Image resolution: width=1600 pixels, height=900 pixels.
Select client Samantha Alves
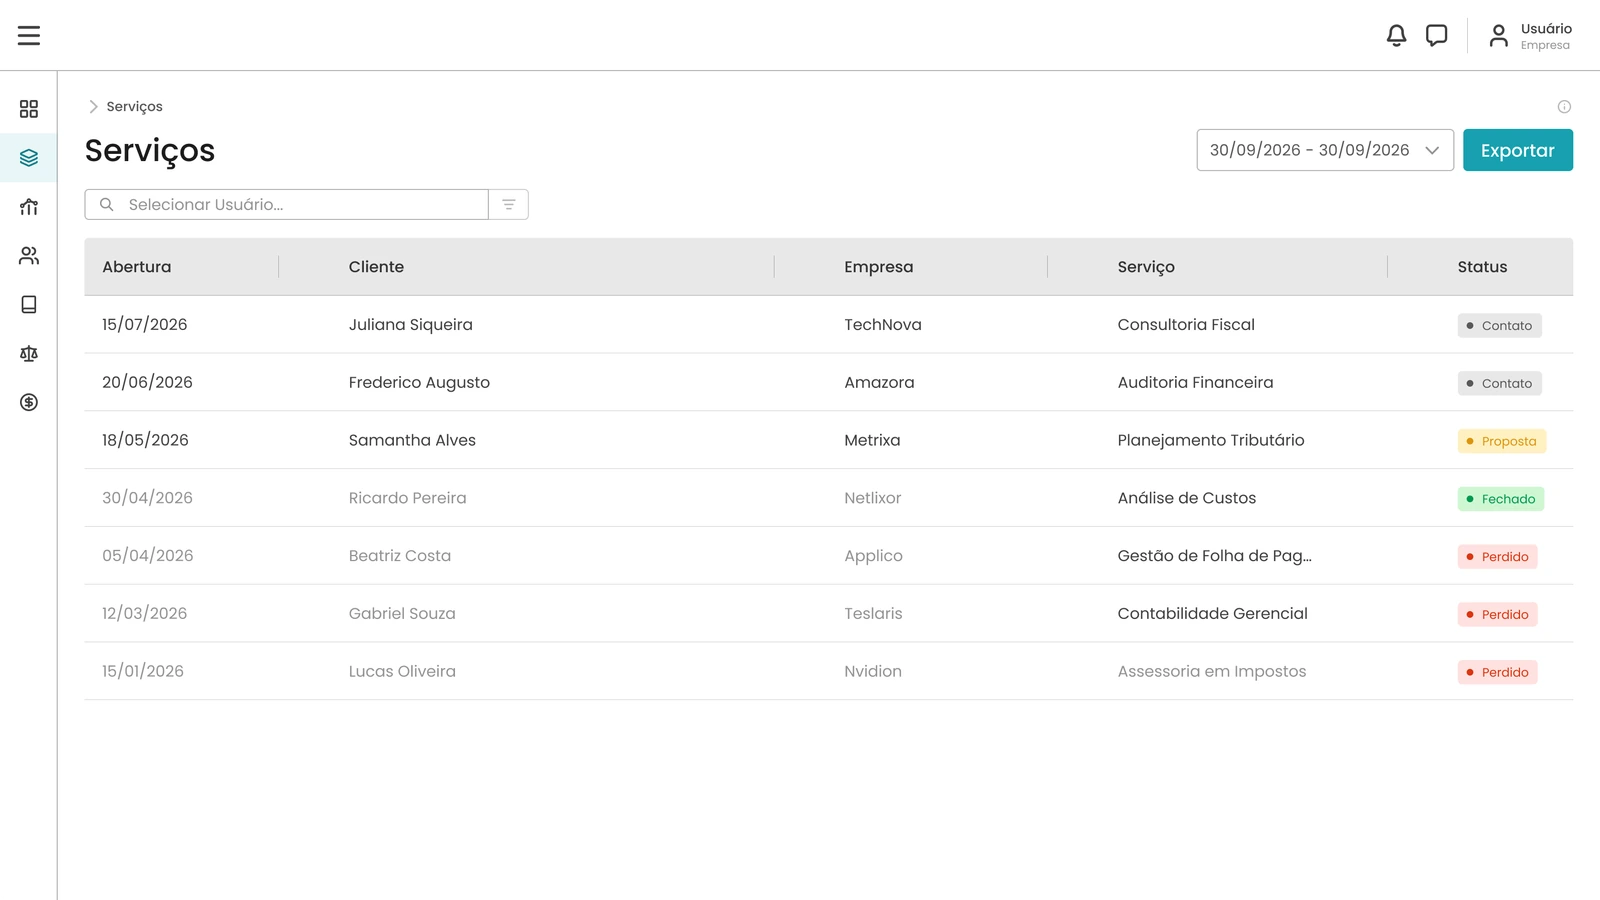point(412,440)
